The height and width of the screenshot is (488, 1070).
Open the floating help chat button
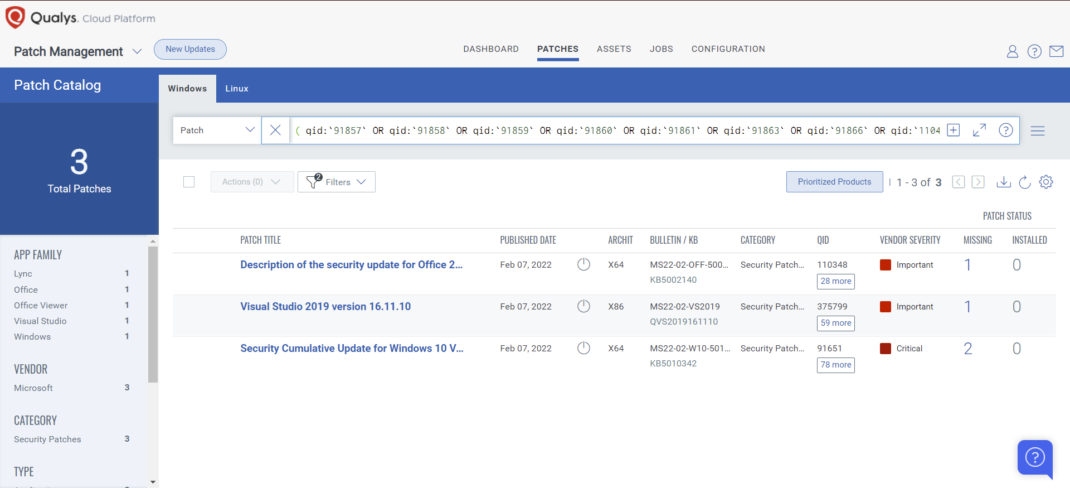click(1035, 457)
